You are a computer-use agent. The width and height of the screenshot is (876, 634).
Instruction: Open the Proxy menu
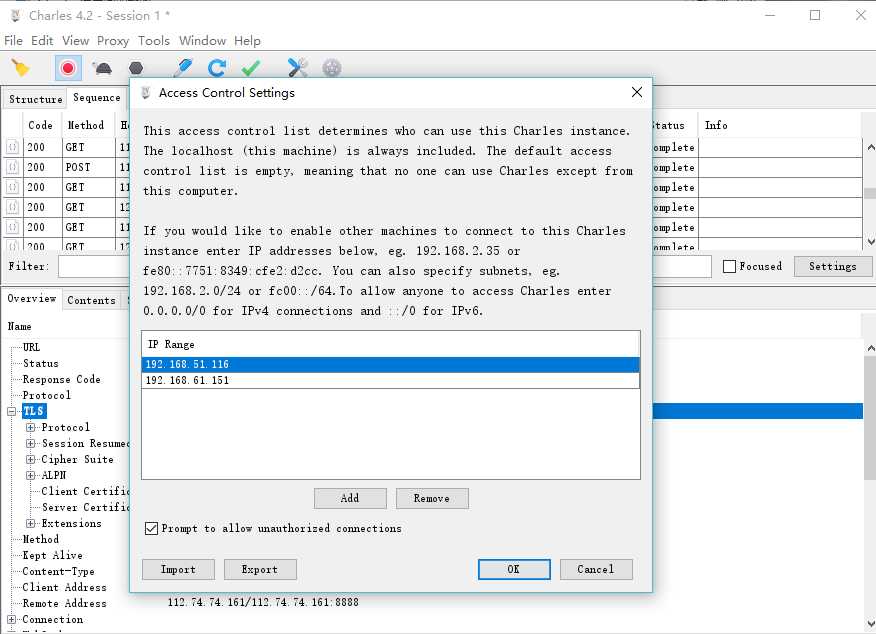coord(113,41)
